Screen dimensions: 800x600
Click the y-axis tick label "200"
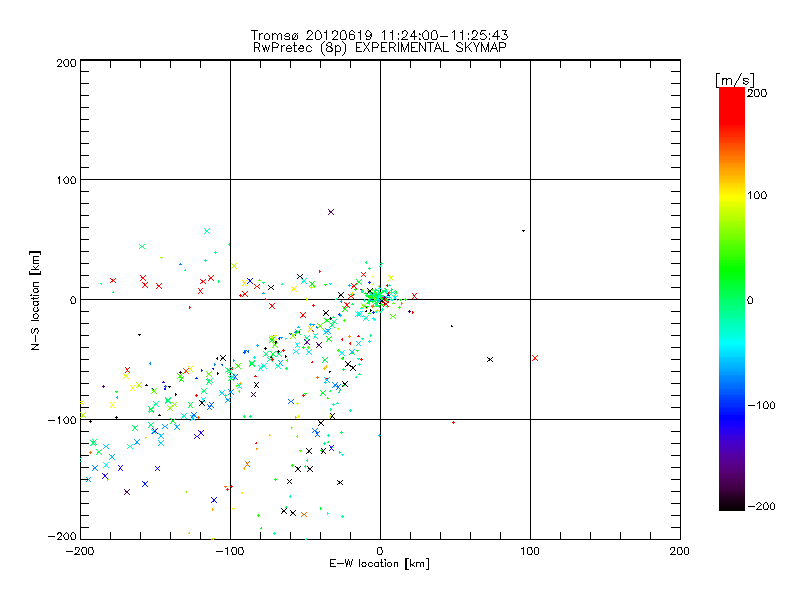coord(66,64)
